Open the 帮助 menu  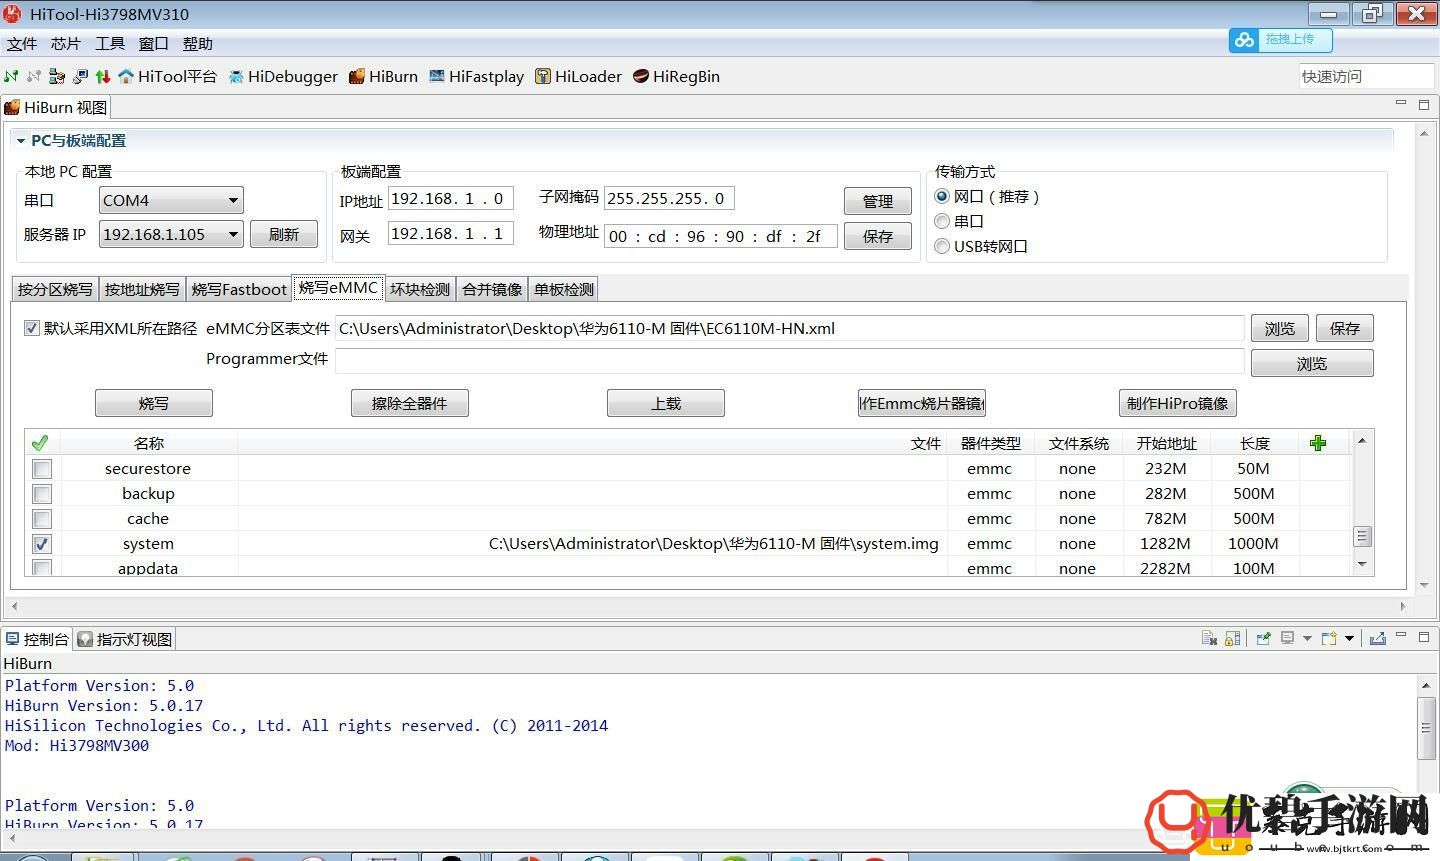[x=197, y=44]
